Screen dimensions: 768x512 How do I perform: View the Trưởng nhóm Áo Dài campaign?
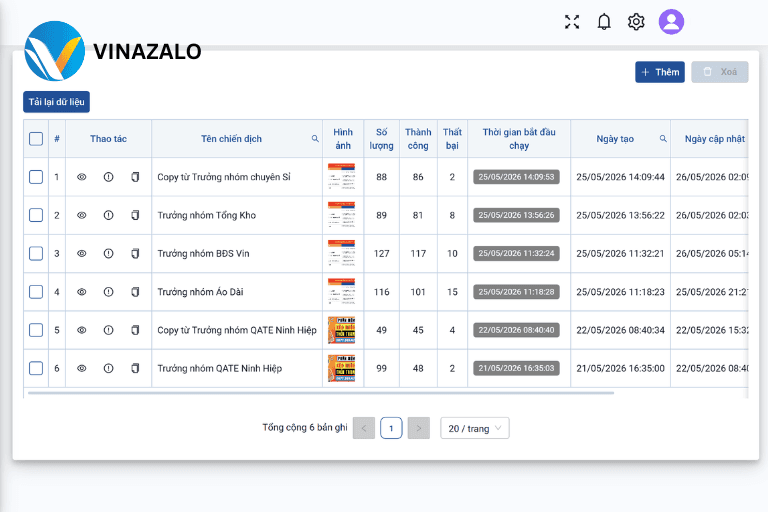82,292
